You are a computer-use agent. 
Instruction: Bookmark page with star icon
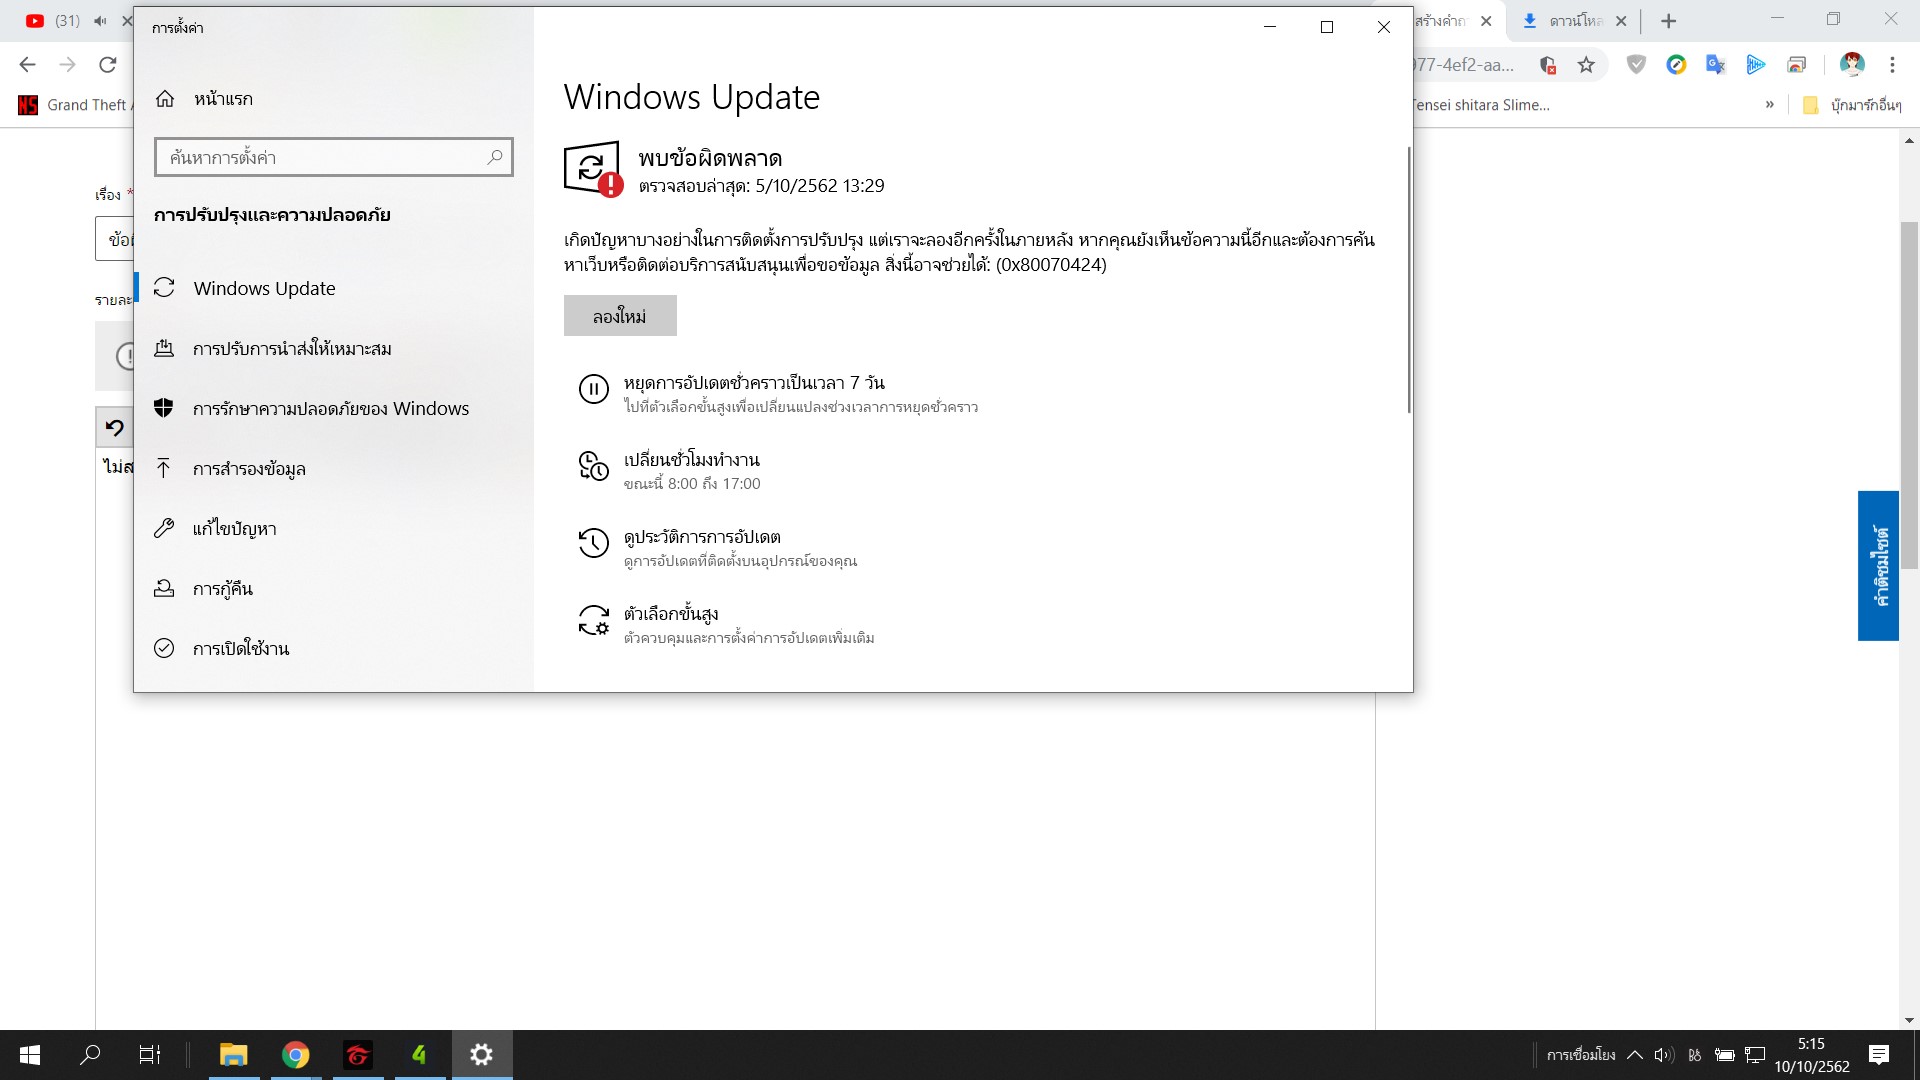[x=1586, y=65]
